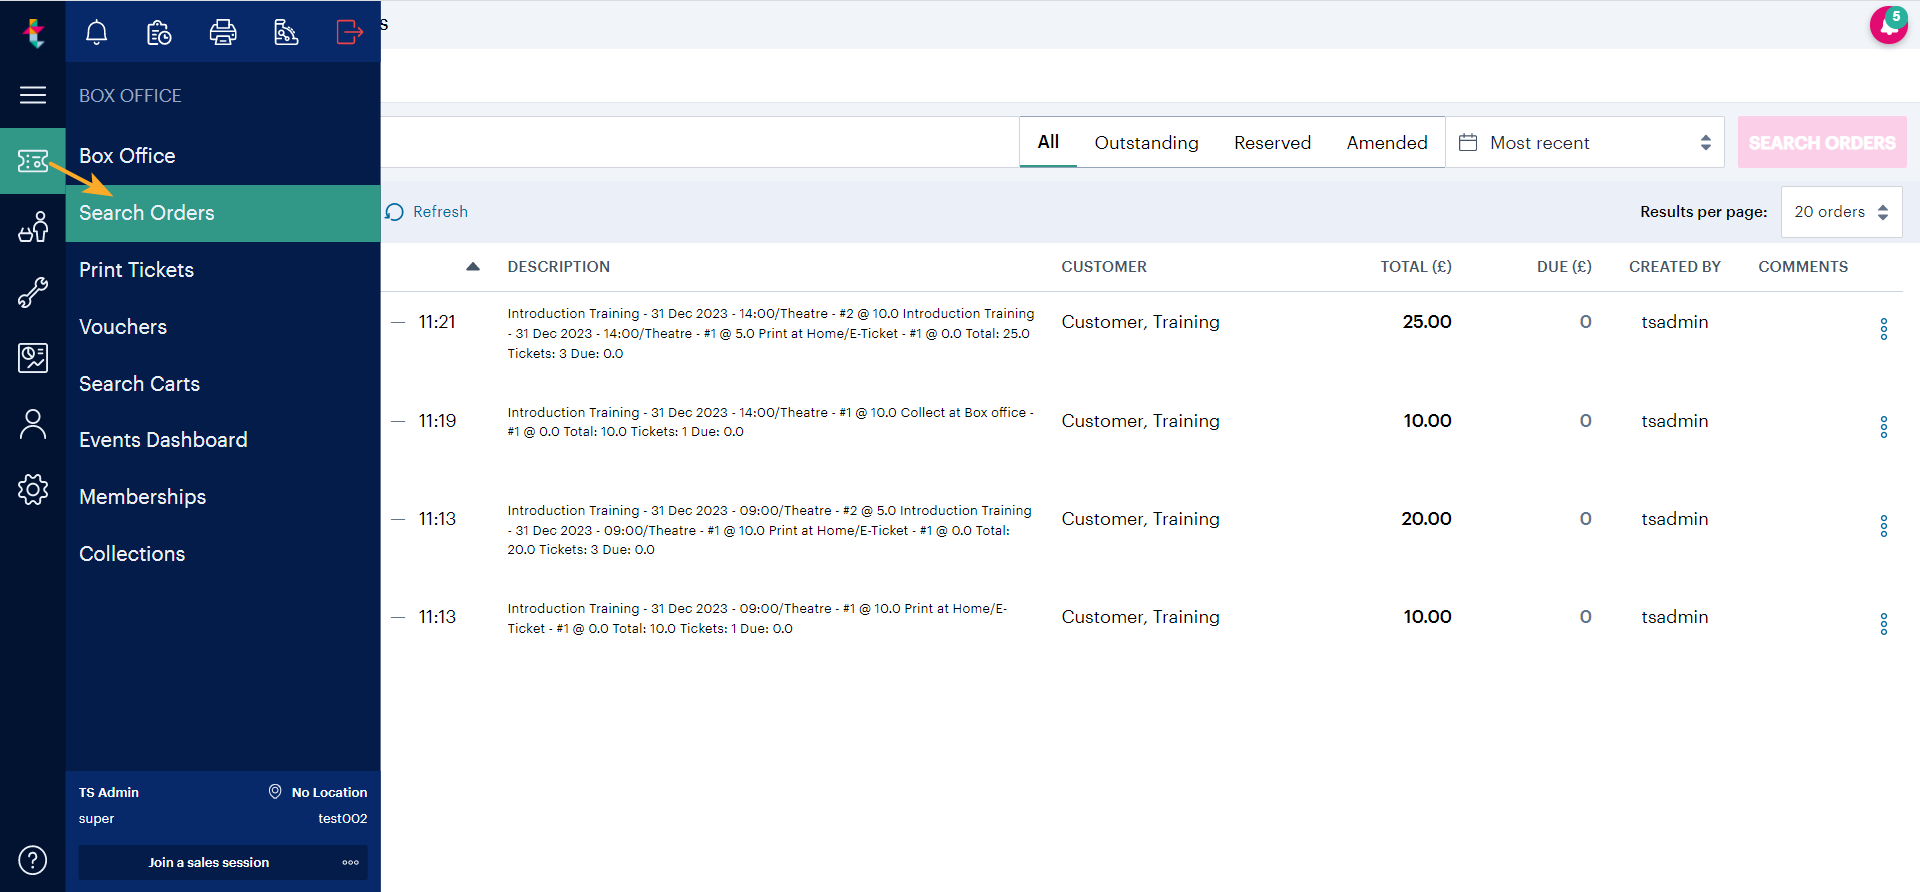Open Events Dashboard menu item
This screenshot has height=892, width=1920.
tap(223, 440)
